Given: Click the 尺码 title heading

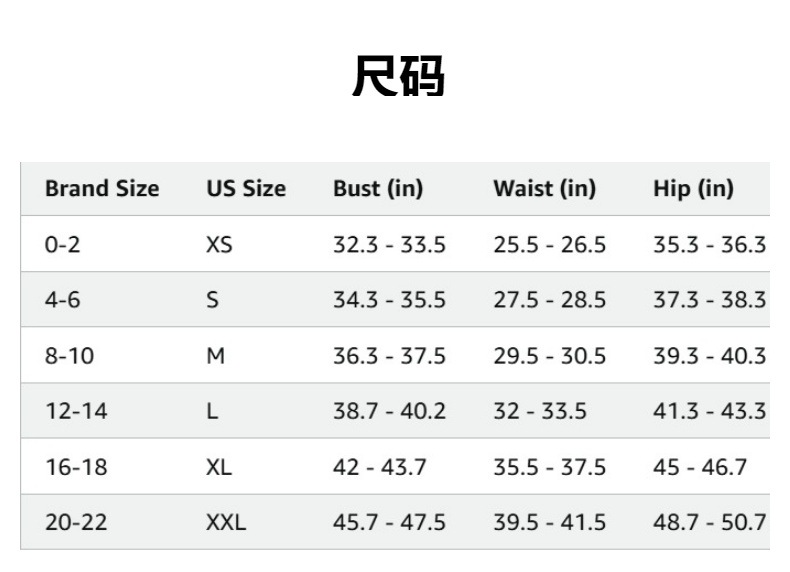Looking at the screenshot, I should (397, 76).
